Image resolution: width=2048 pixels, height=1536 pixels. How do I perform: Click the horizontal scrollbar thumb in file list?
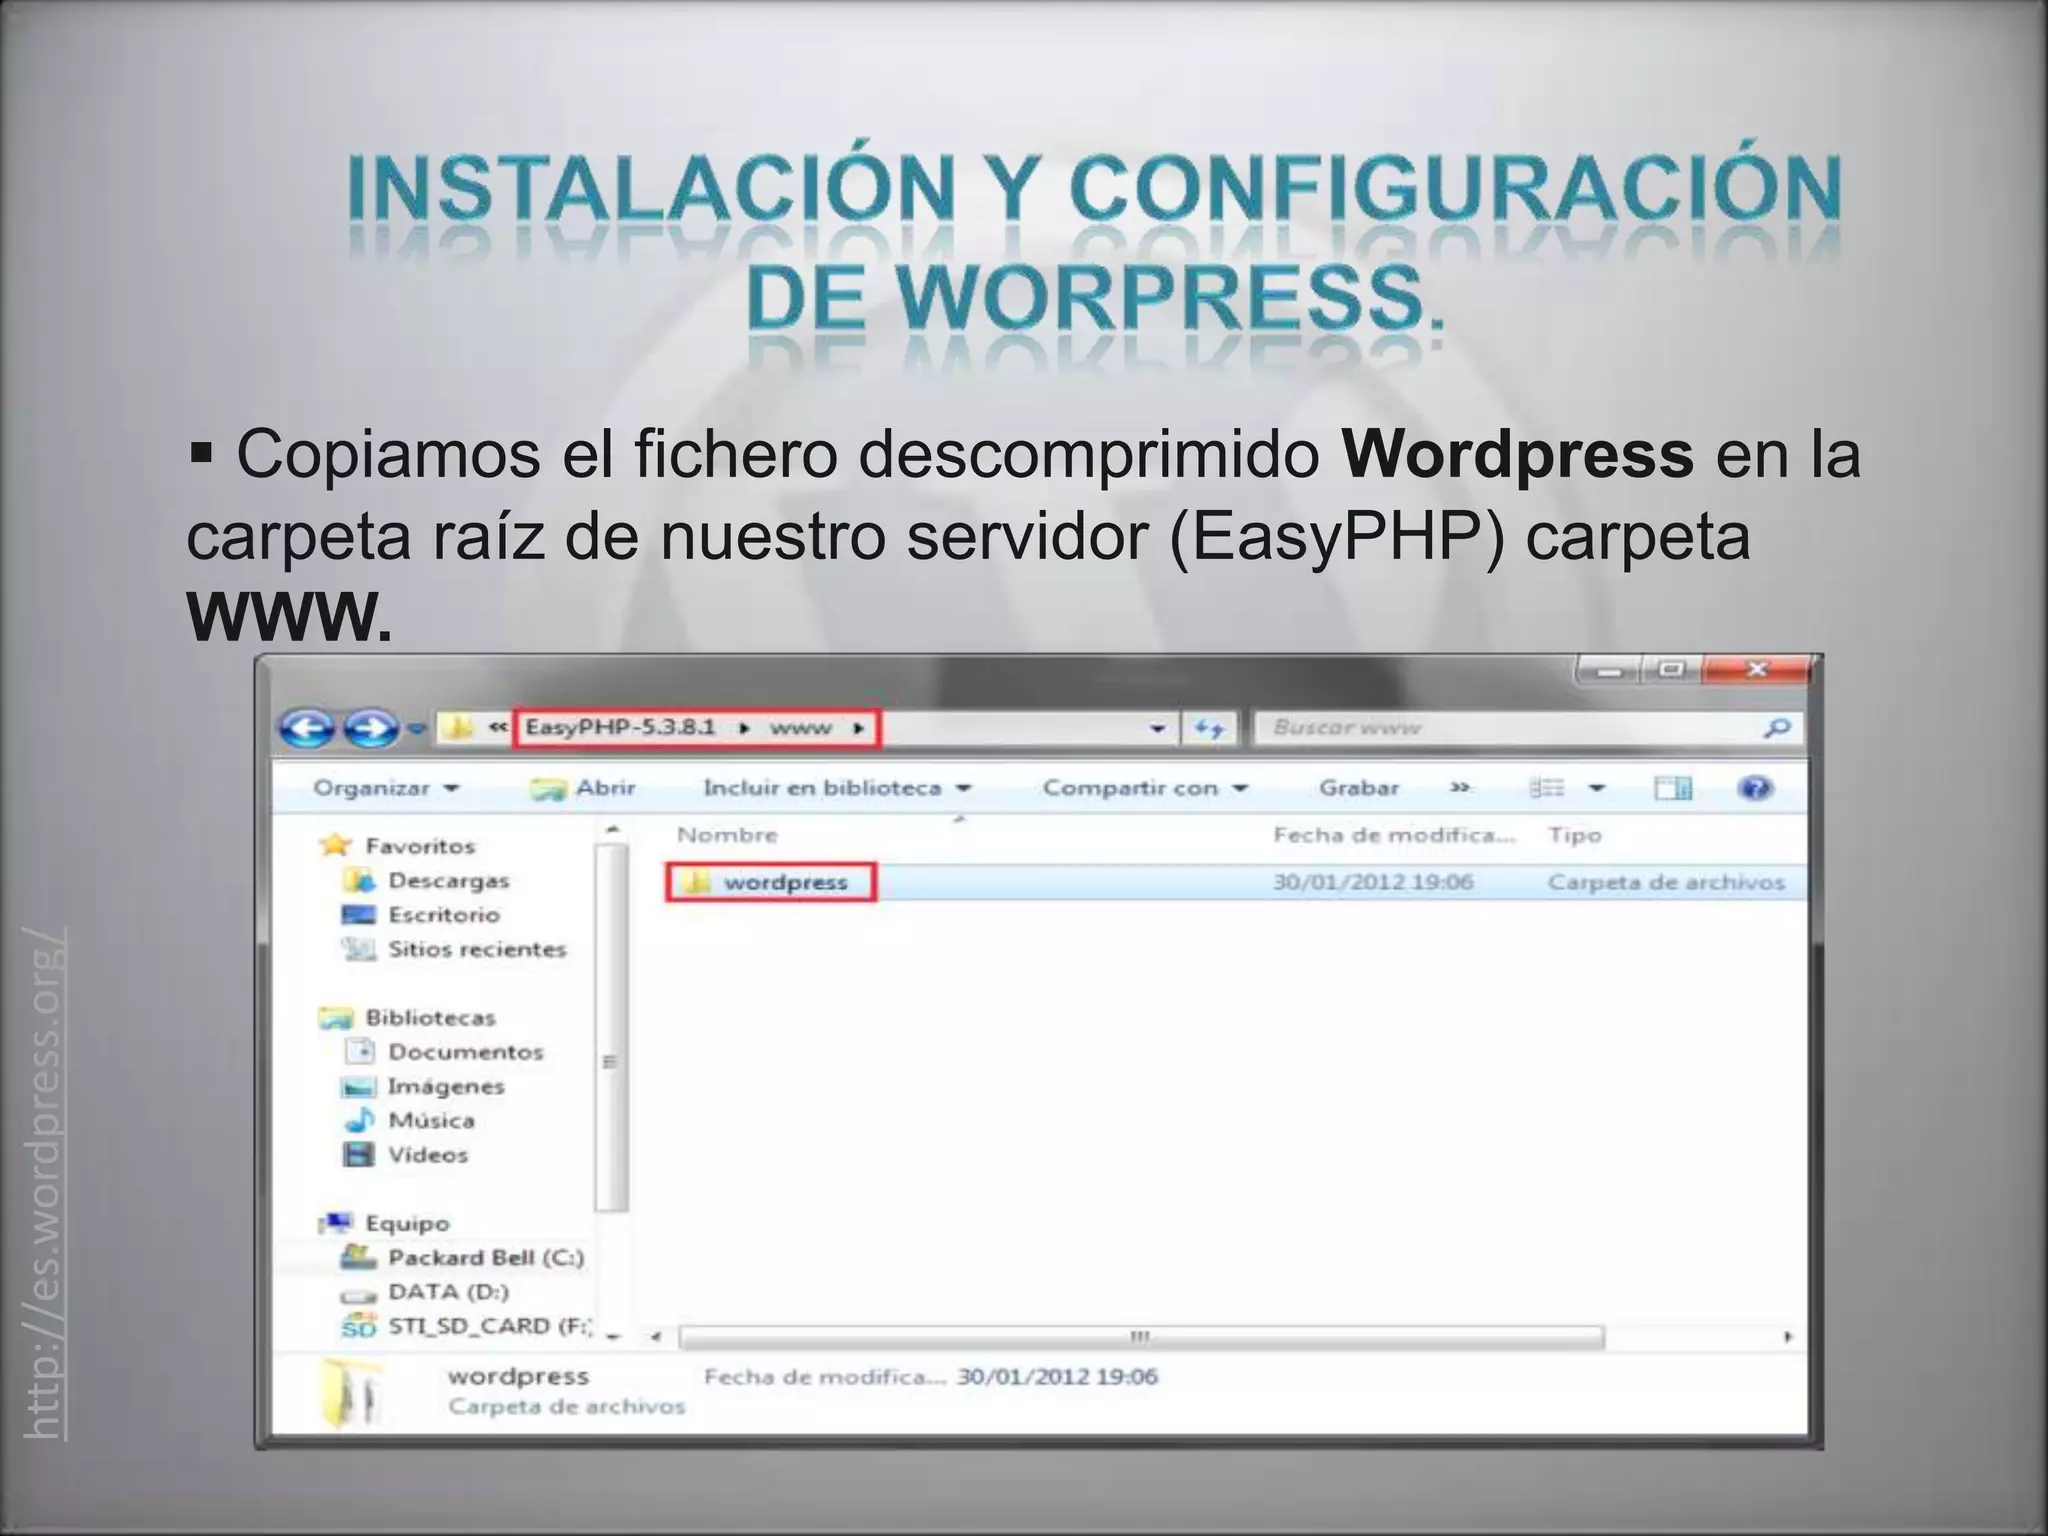tap(1141, 1337)
